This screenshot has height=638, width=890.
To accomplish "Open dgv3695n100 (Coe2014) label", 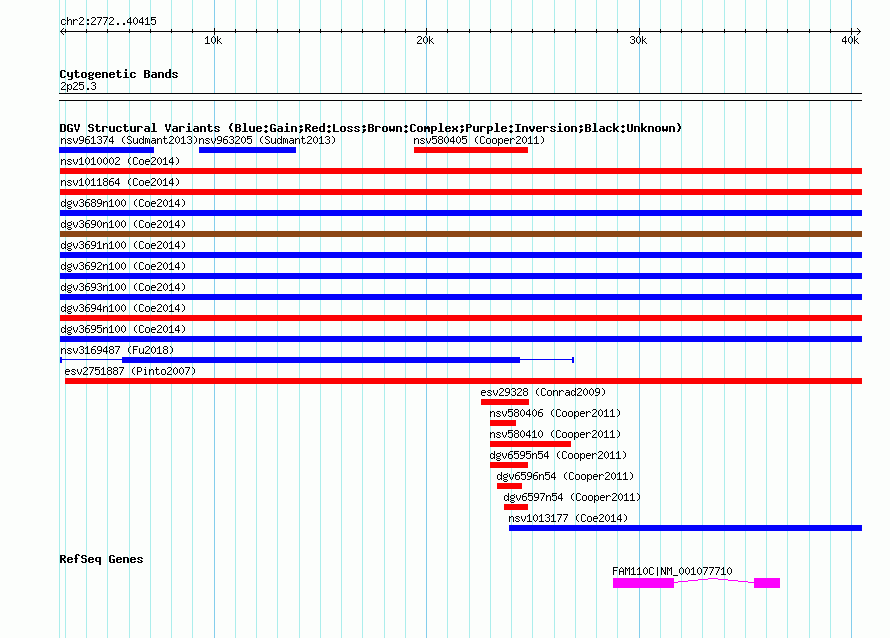I will click(123, 329).
